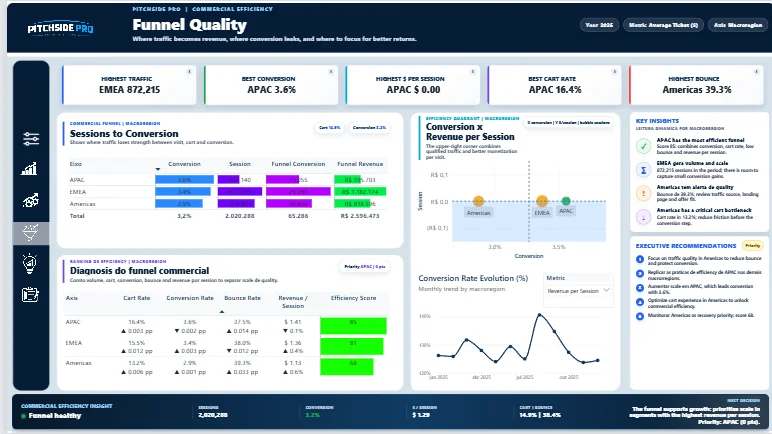Click the green APAC bubble in quadrant chart
Image resolution: width=772 pixels, height=434 pixels.
pos(566,200)
